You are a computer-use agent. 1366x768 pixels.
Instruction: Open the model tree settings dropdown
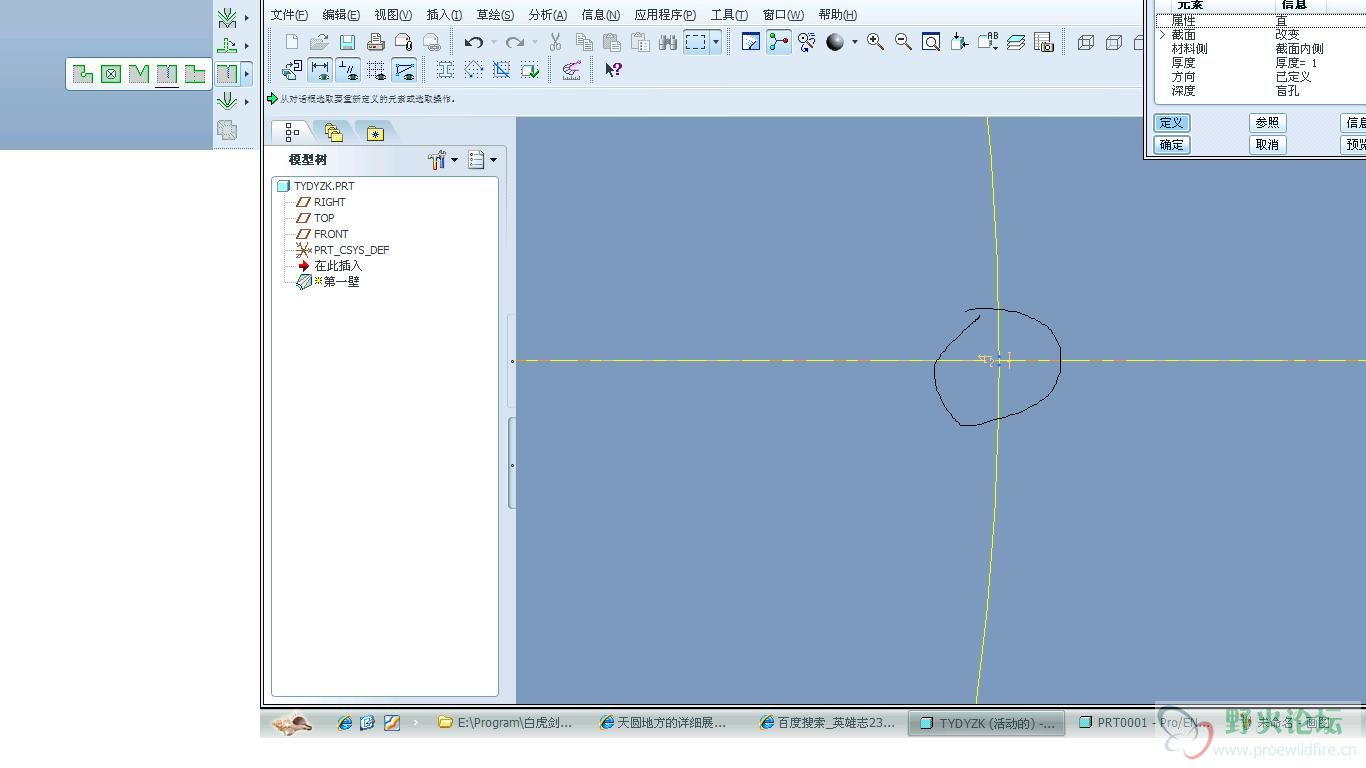442,160
